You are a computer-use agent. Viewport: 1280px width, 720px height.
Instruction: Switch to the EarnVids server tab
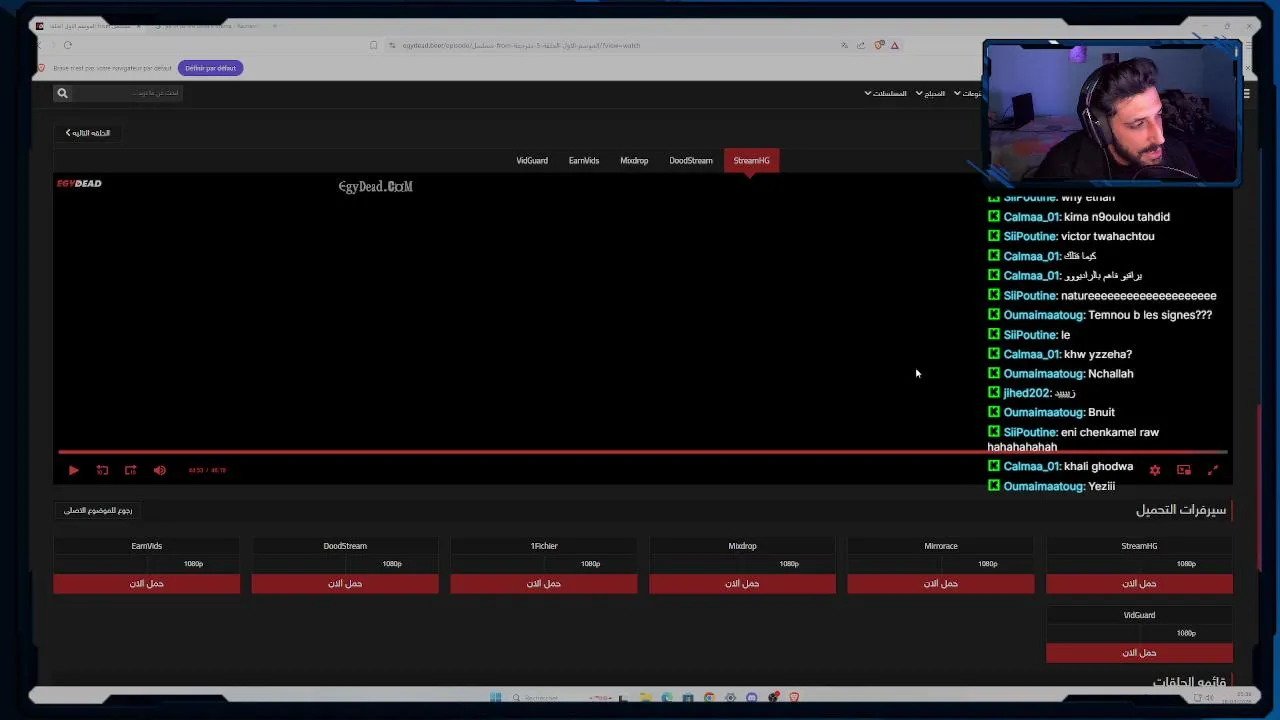584,161
